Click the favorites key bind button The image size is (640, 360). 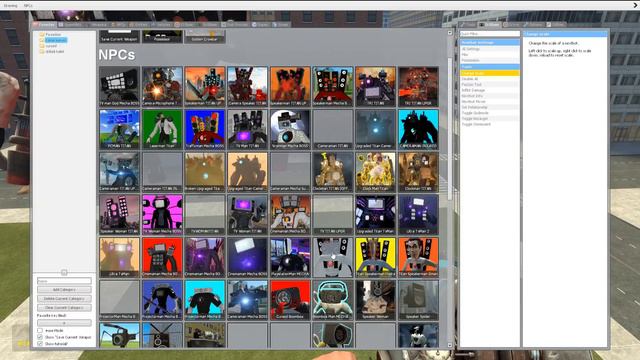(64, 323)
